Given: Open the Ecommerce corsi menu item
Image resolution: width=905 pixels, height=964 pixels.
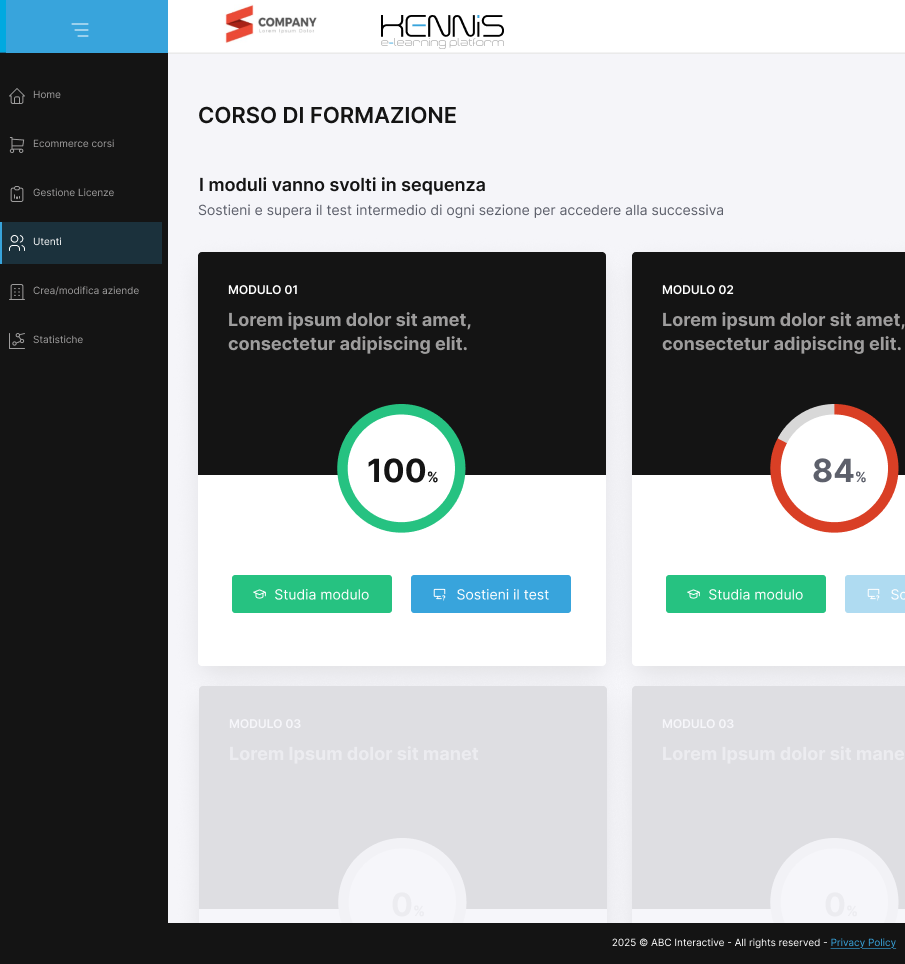Looking at the screenshot, I should (x=73, y=144).
